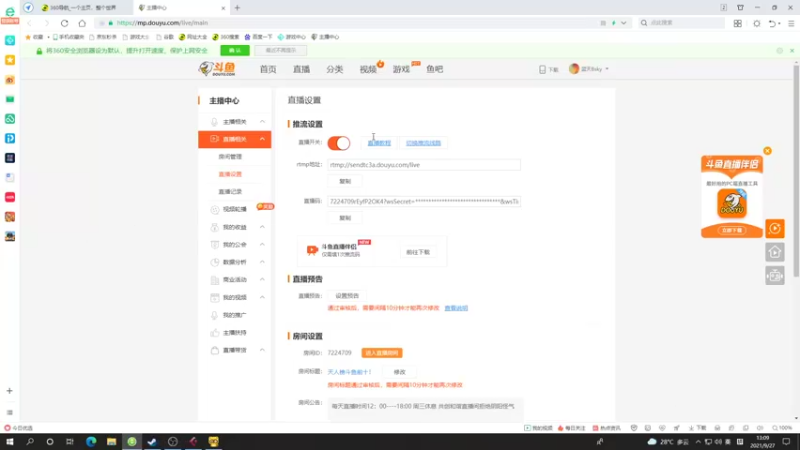The width and height of the screenshot is (800, 450).
Task: Collapse the 主播相关 sidebar section
Action: point(262,121)
